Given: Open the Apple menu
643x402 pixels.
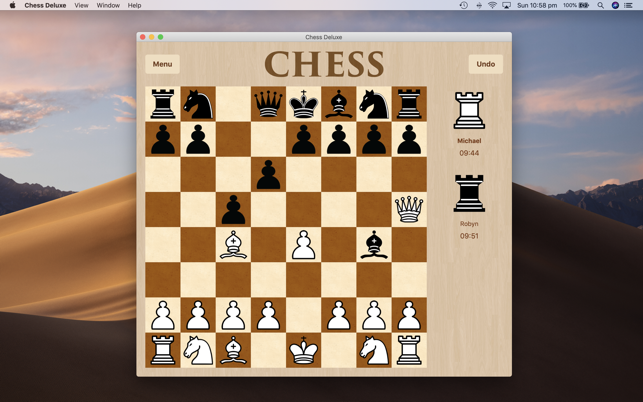Looking at the screenshot, I should [12, 5].
